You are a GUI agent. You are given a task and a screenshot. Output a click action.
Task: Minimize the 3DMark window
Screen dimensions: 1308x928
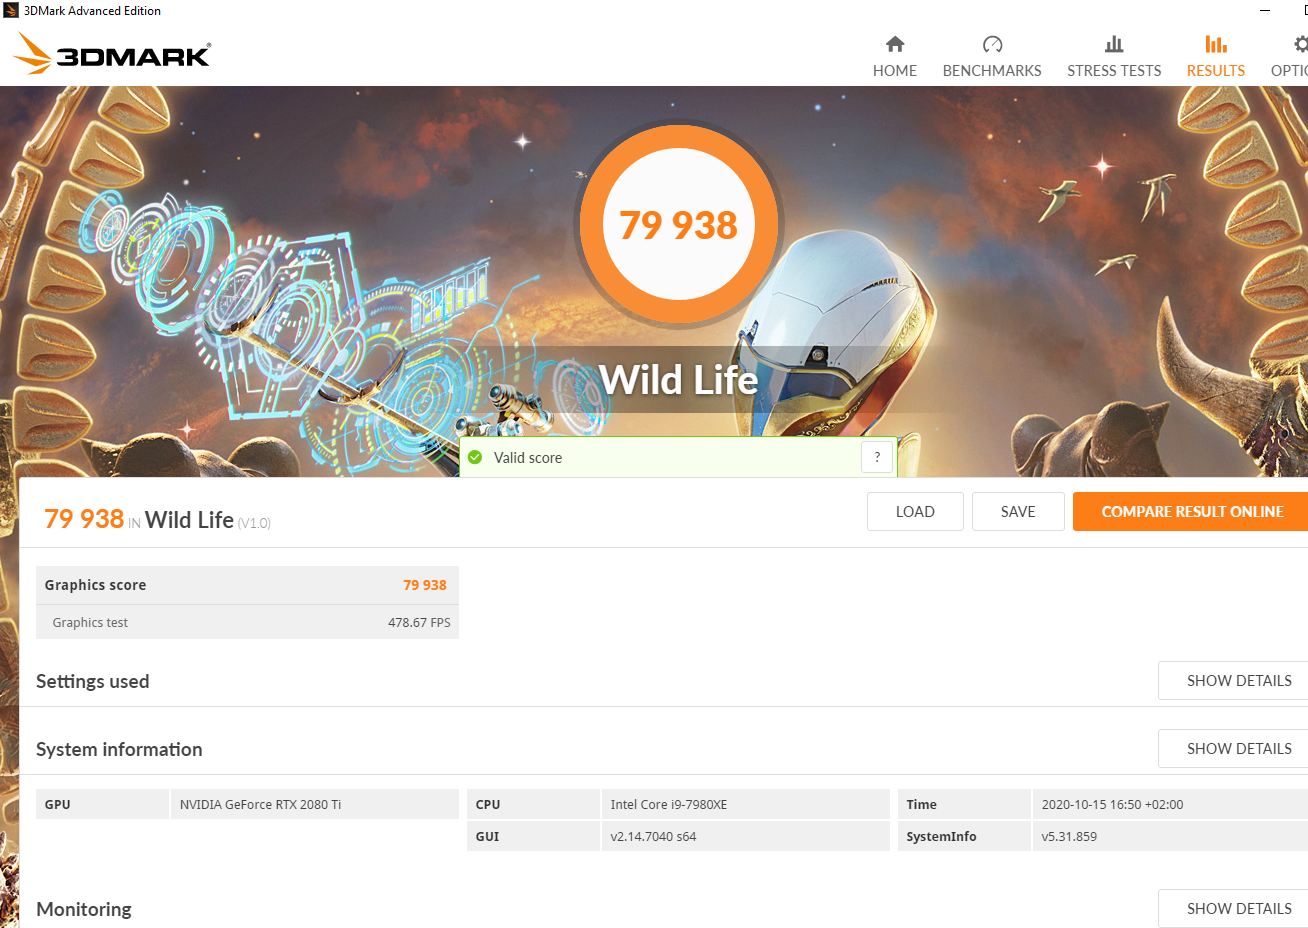(x=1265, y=11)
